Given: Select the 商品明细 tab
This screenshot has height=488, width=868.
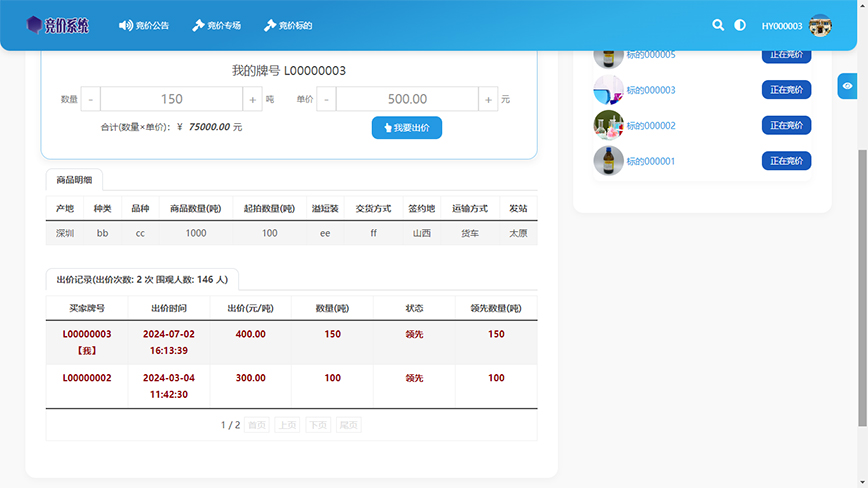Looking at the screenshot, I should coord(74,180).
